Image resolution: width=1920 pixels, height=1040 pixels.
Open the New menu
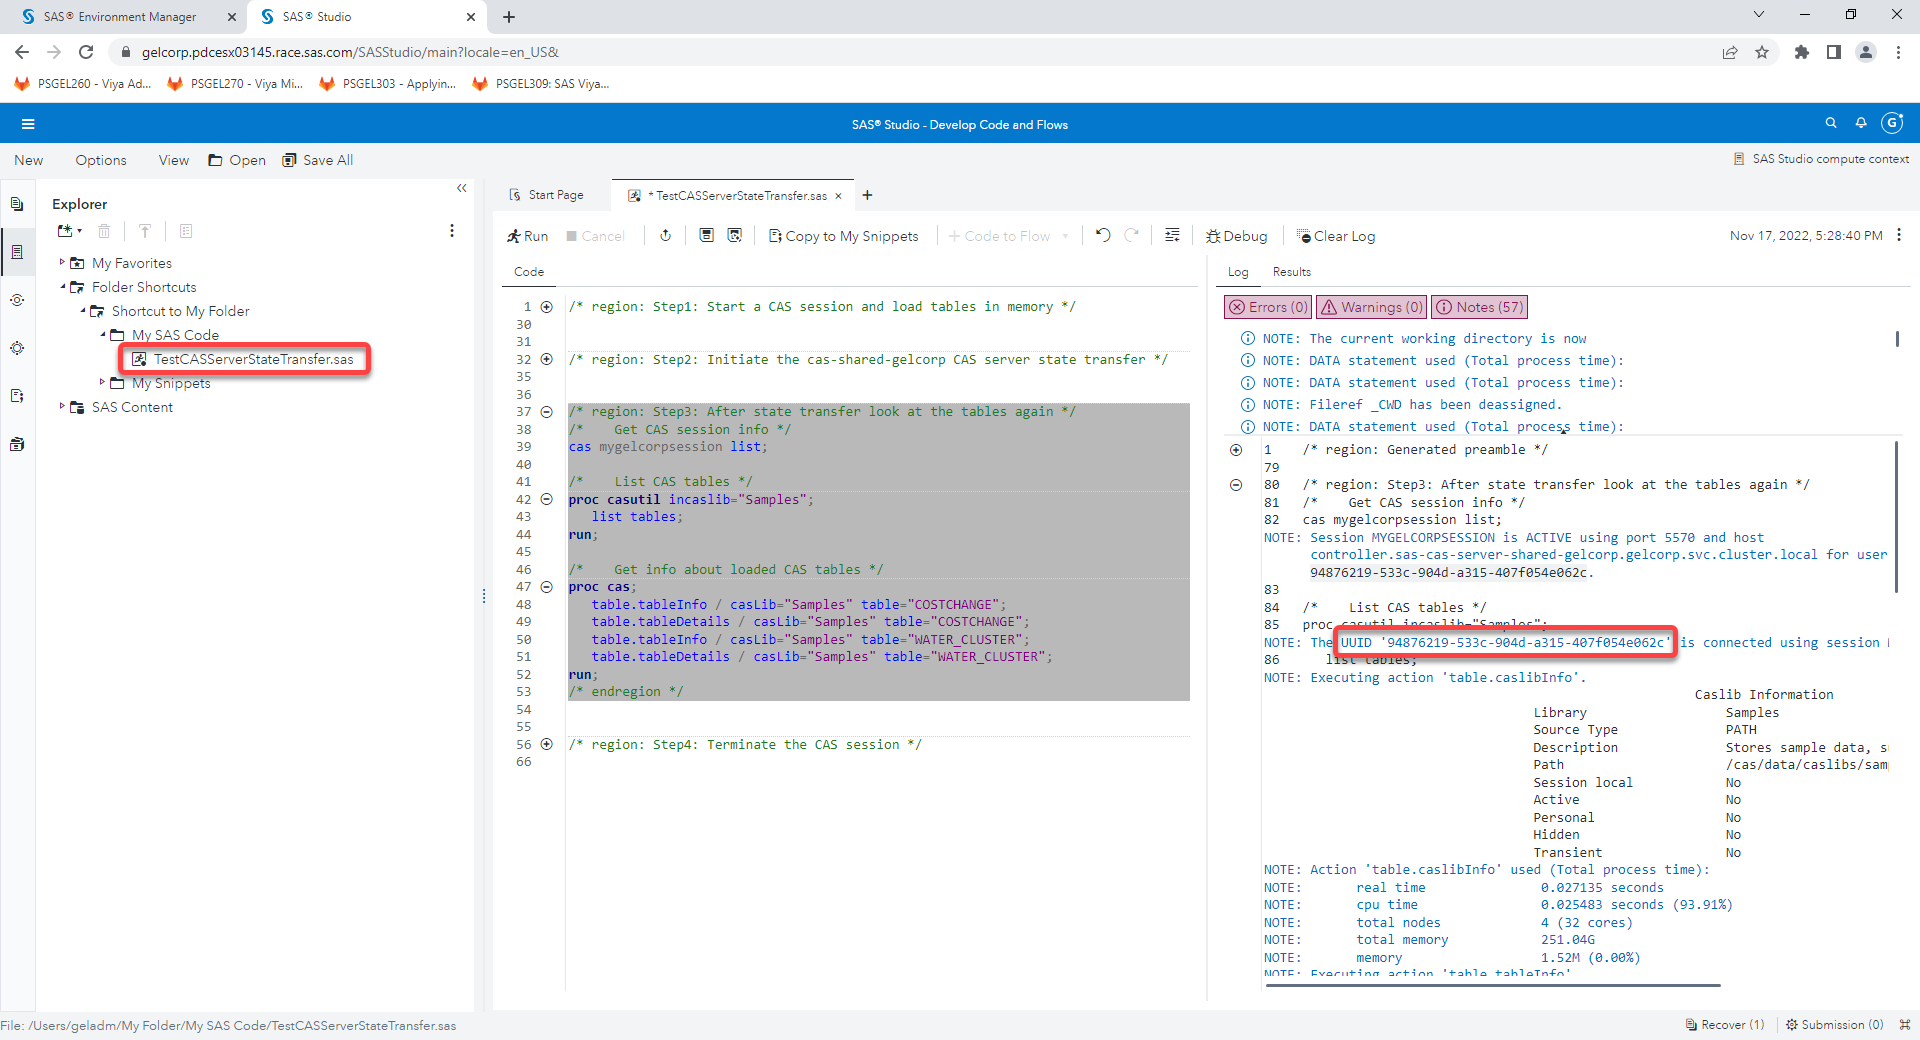28,160
